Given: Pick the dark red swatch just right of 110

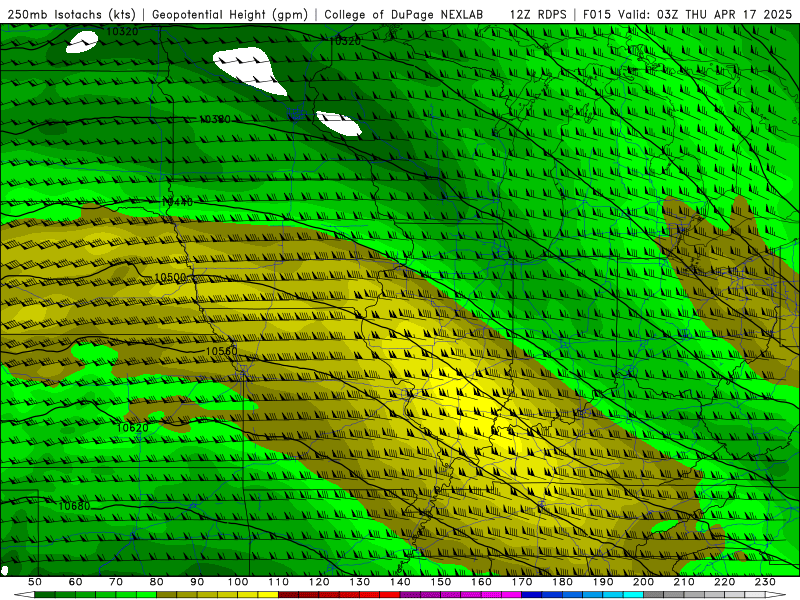Looking at the screenshot, I should (289, 595).
